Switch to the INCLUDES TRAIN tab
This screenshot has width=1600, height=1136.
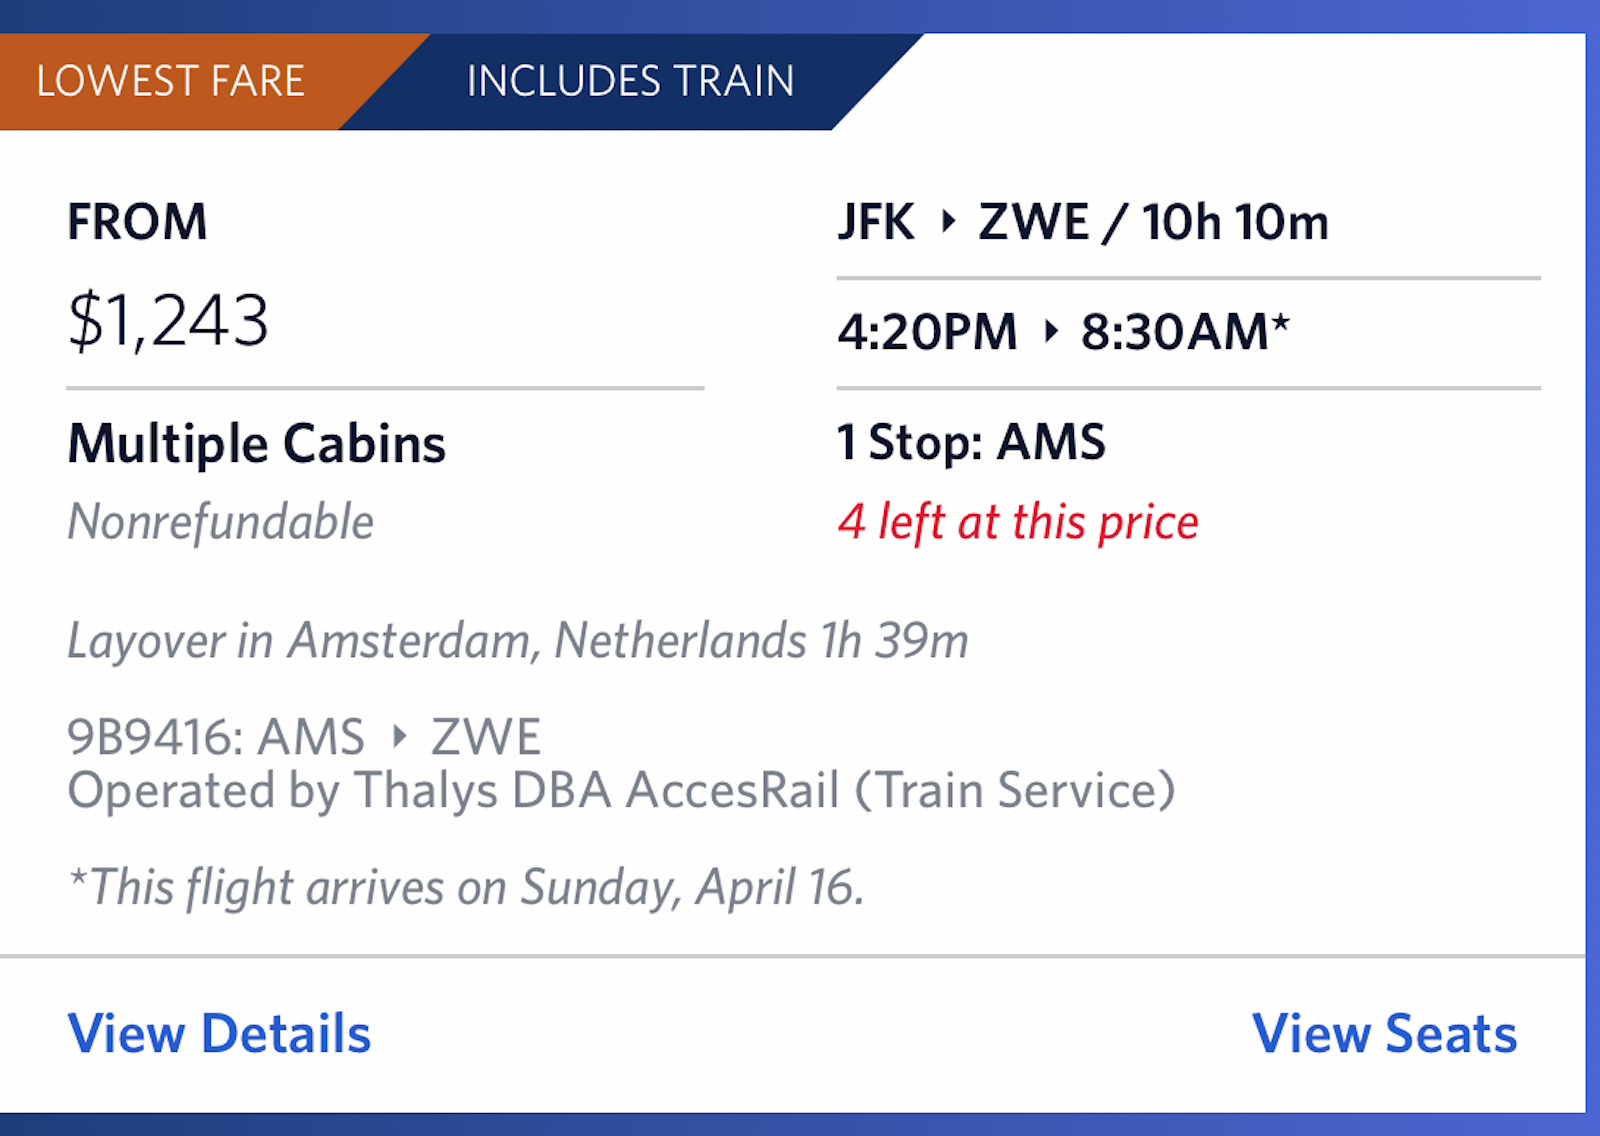click(632, 81)
